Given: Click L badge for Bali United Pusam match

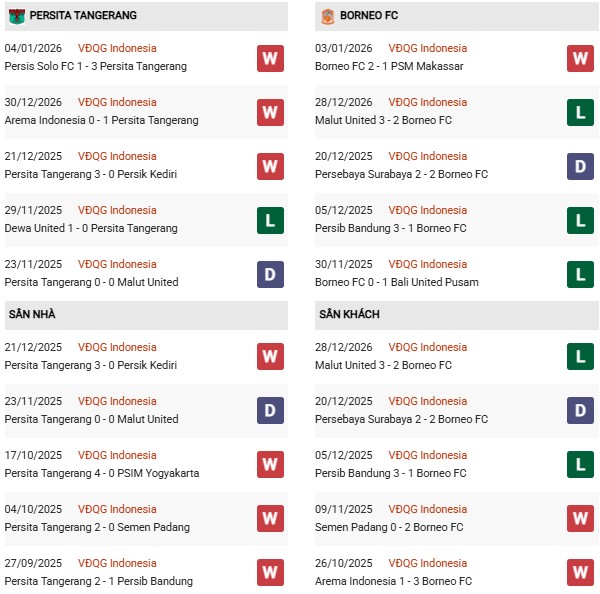Looking at the screenshot, I should tap(580, 274).
